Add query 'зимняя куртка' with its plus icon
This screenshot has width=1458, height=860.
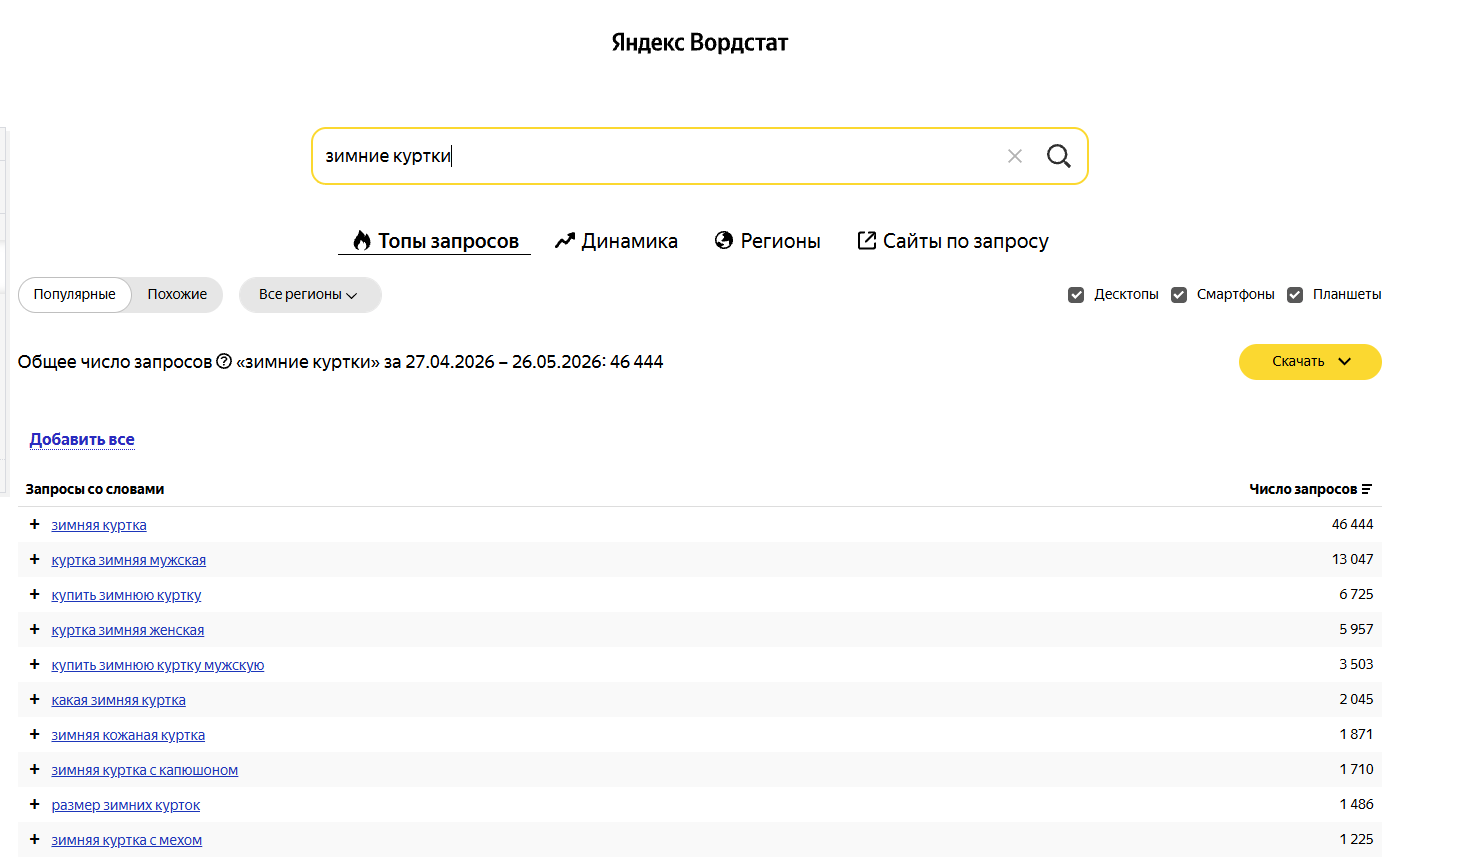point(34,524)
